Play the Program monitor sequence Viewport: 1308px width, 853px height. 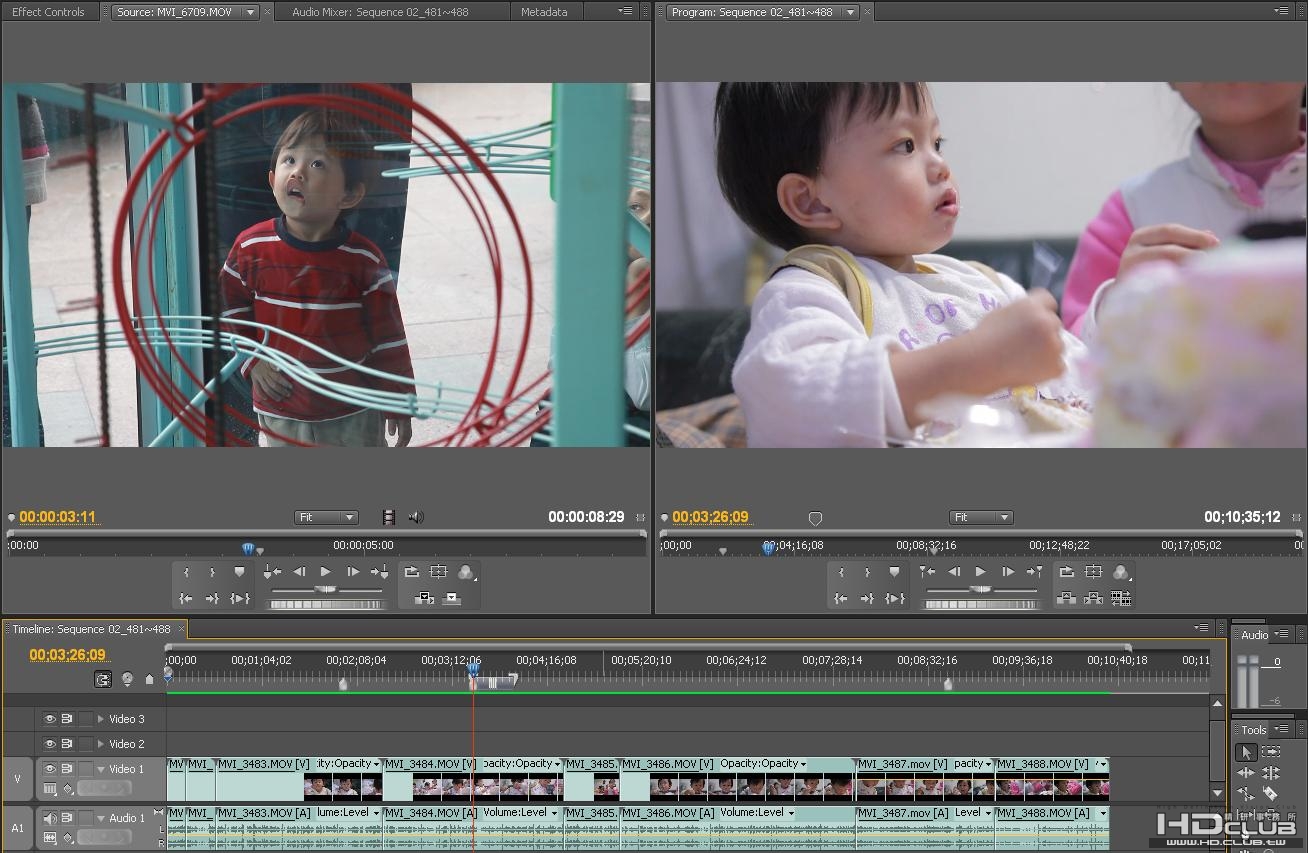pos(980,572)
